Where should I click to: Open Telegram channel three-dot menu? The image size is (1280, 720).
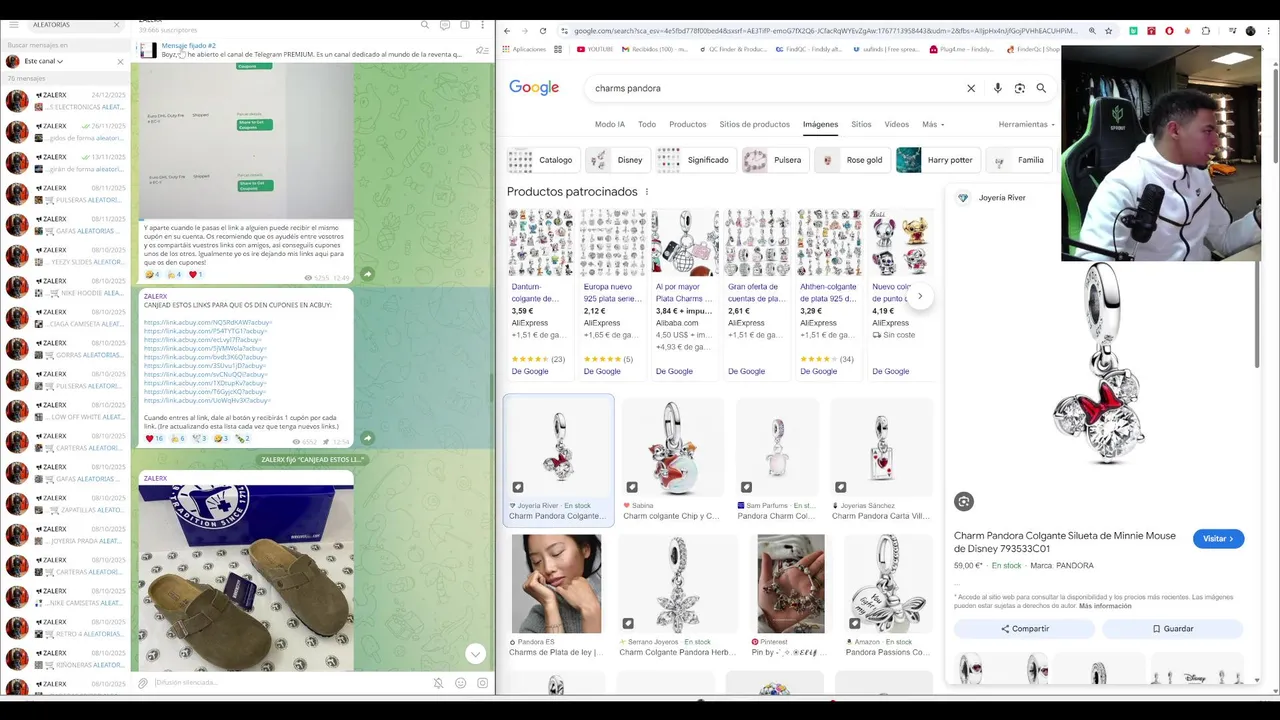(484, 24)
